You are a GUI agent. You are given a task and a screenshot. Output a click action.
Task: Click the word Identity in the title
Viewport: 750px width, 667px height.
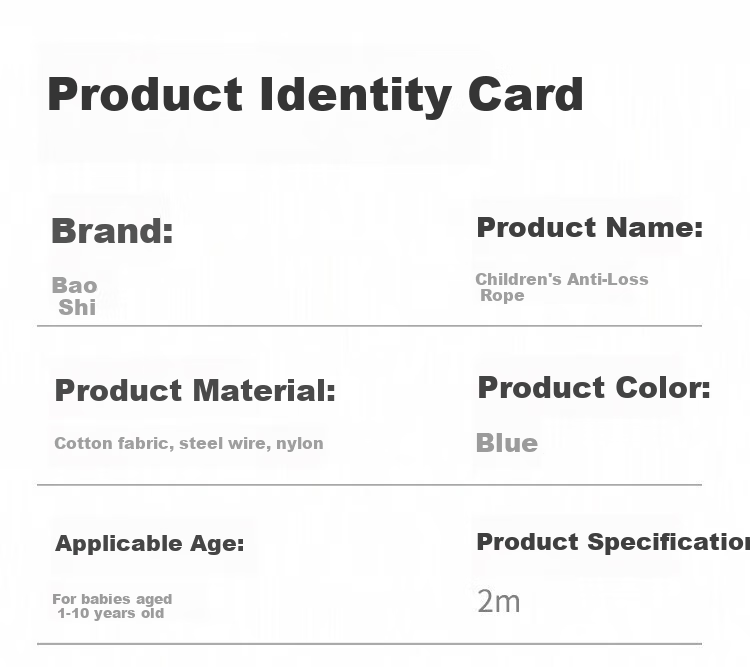356,97
